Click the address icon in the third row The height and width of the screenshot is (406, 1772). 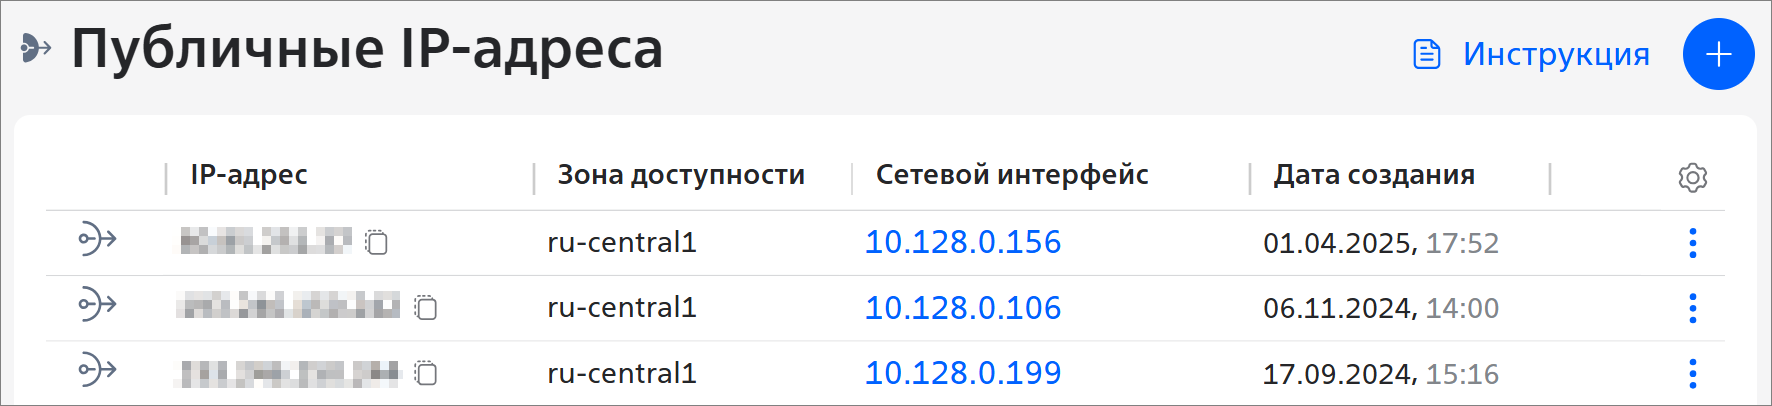97,370
